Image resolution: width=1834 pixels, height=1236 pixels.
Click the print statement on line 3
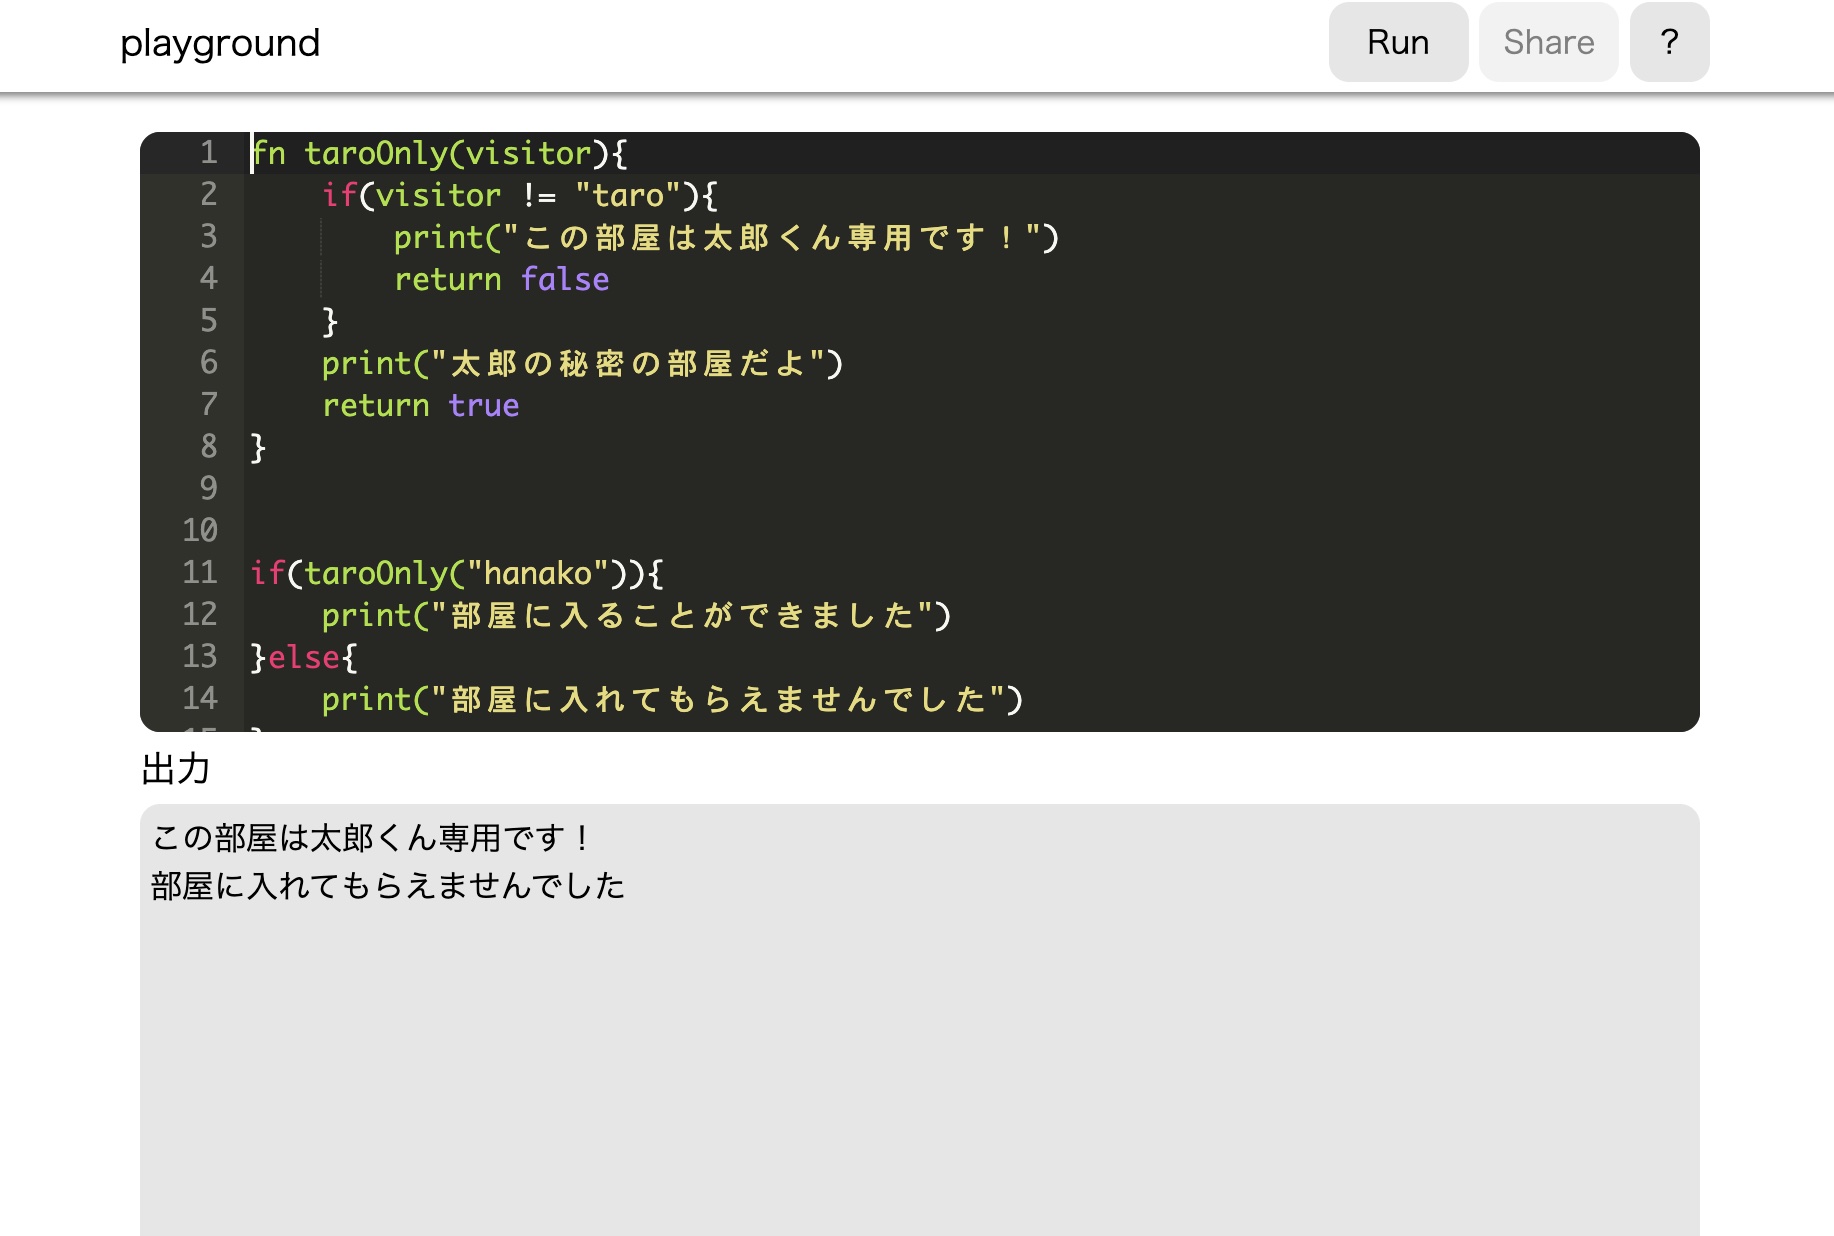point(725,238)
